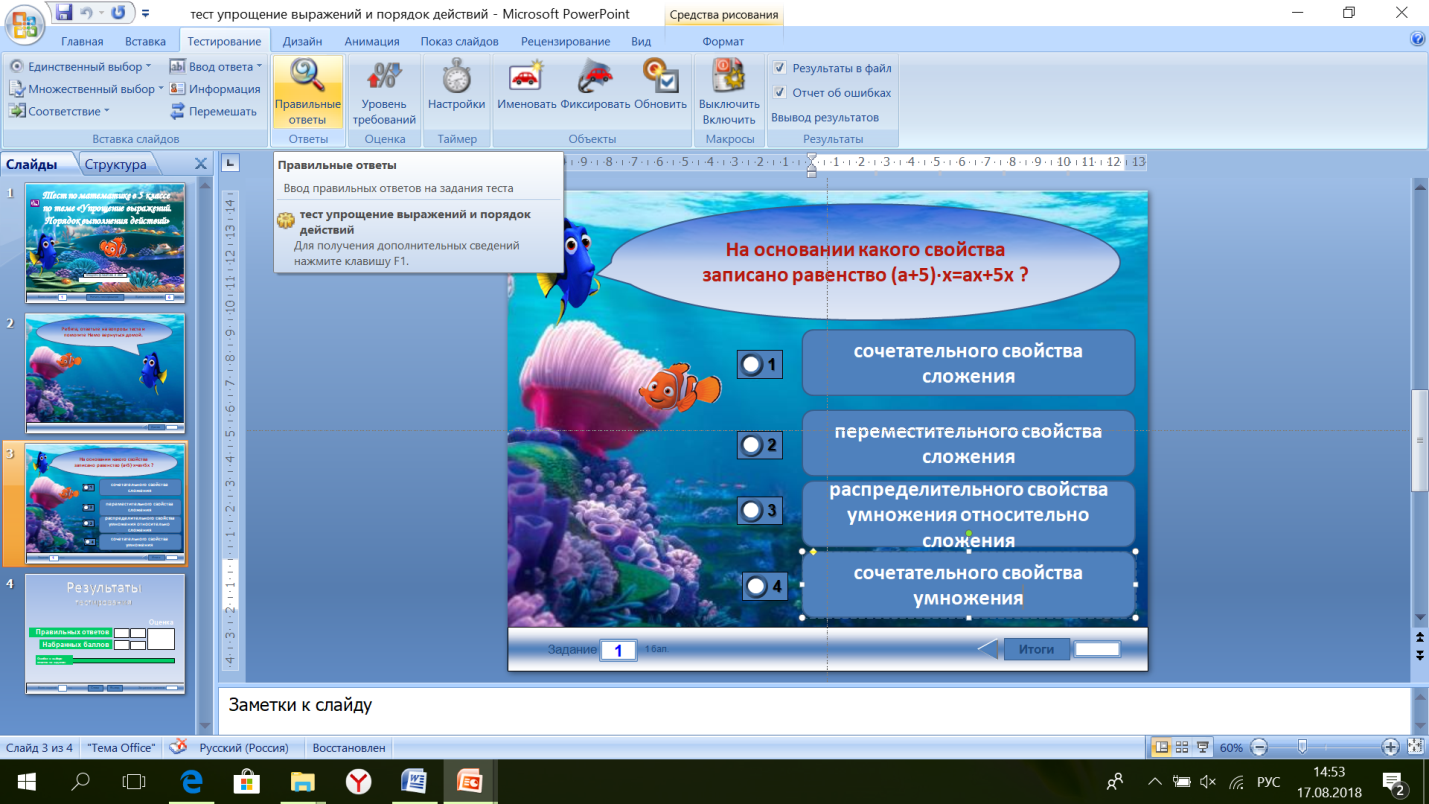Viewport: 1429px width, 804px height.
Task: Open Уровень требований settings
Action: [x=384, y=91]
